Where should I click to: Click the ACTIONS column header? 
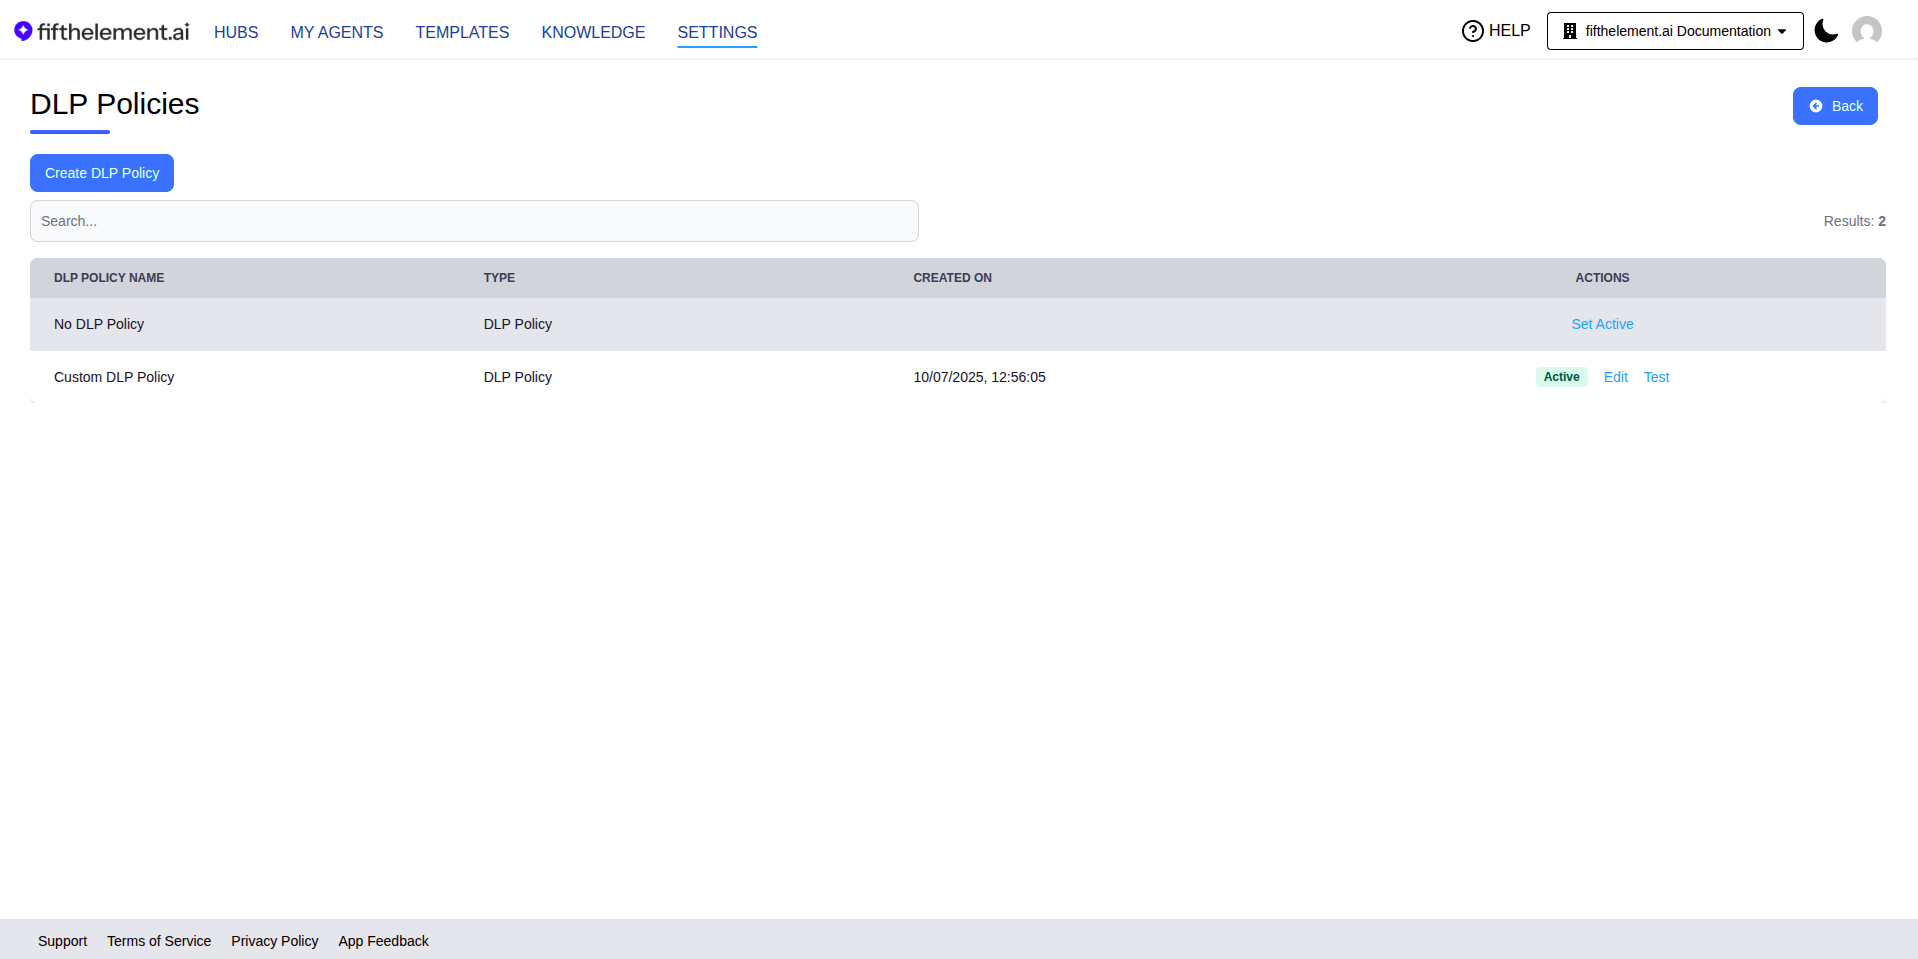[x=1602, y=278]
